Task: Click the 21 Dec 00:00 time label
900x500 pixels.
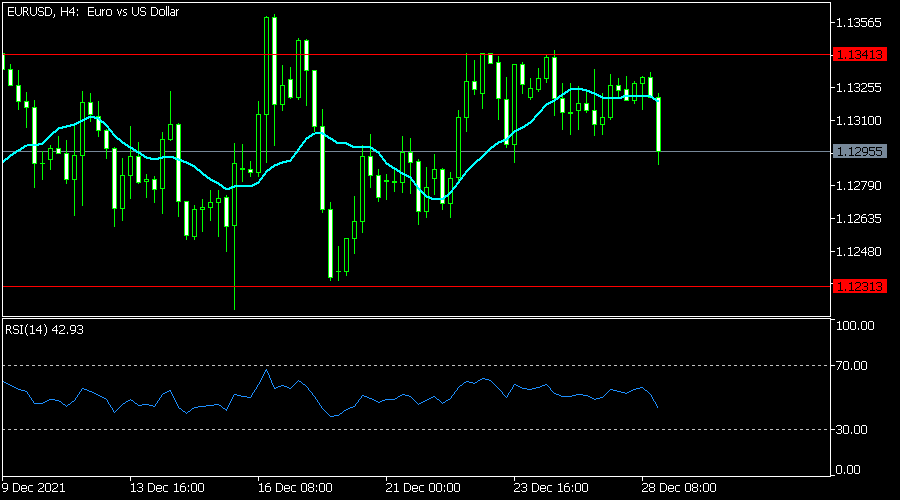Action: tap(423, 488)
